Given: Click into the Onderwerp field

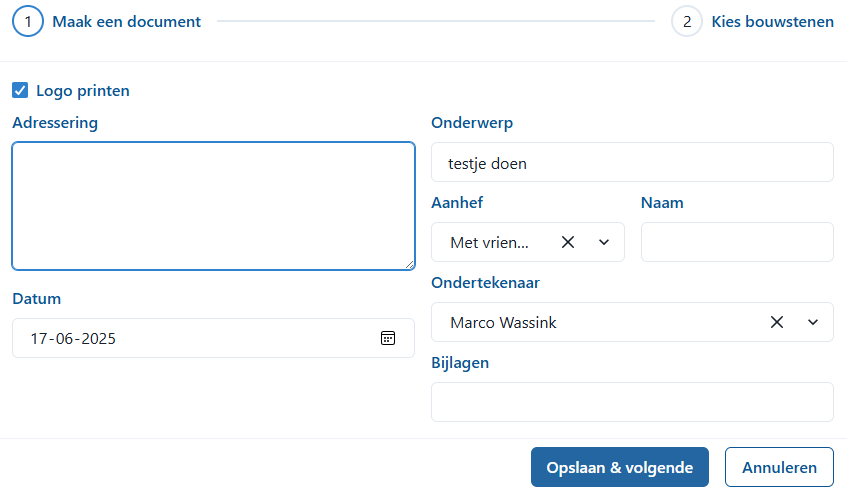Looking at the screenshot, I should pos(631,162).
